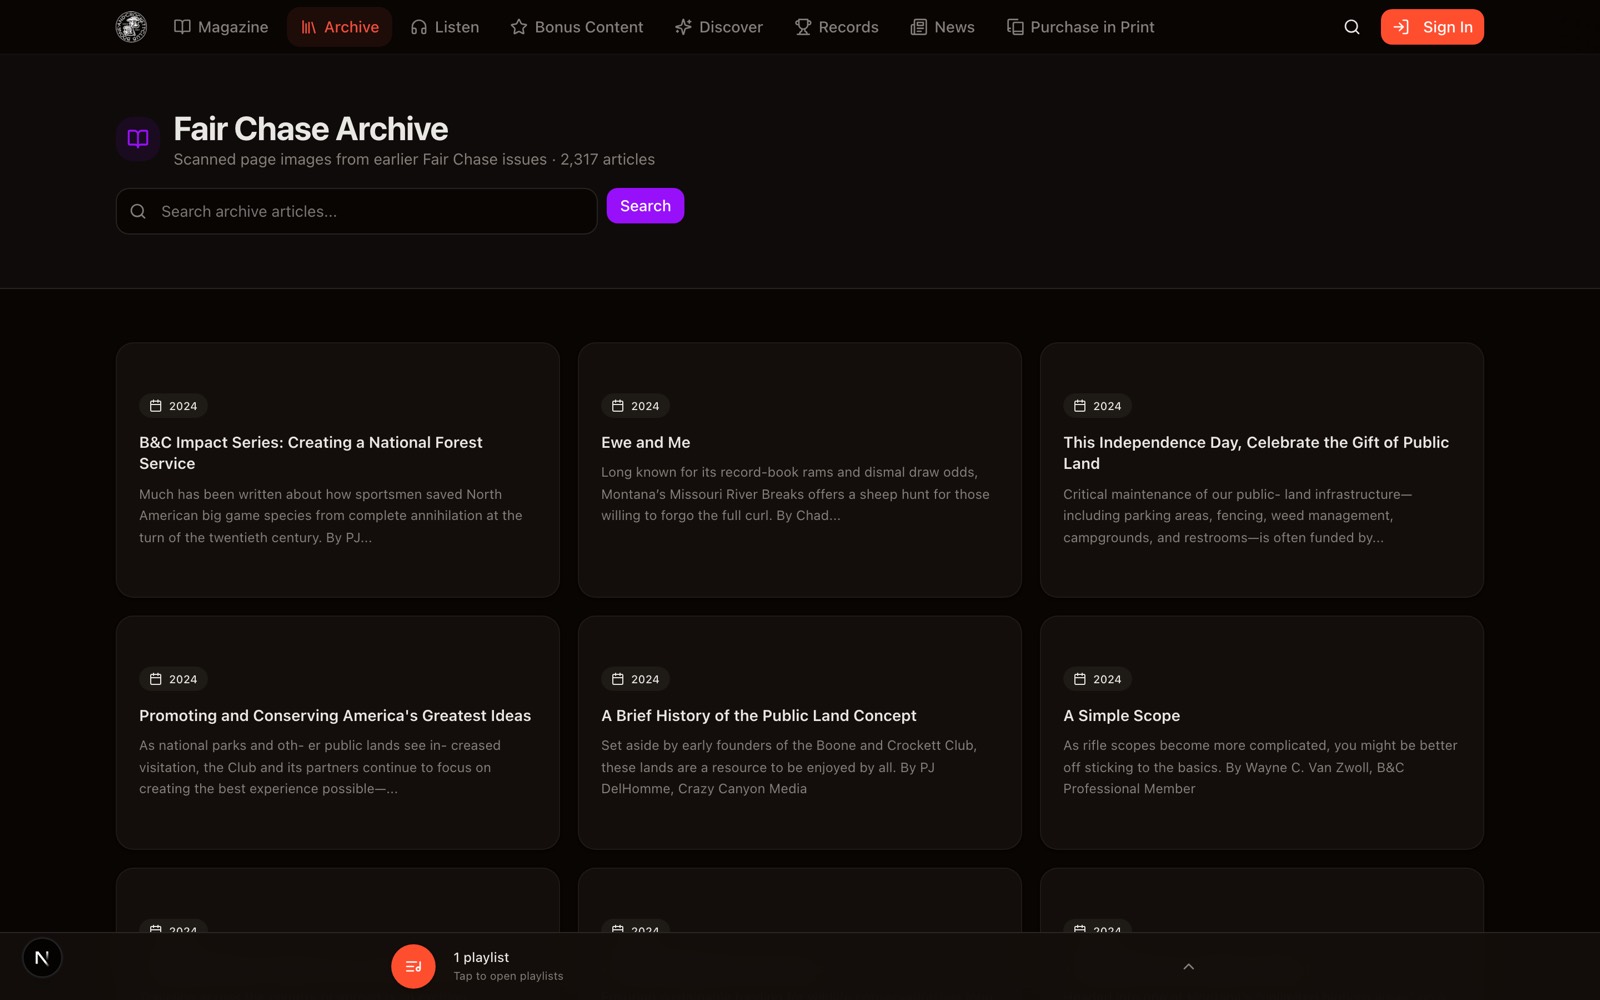Click the calendar icon on B&C Impact Series card
Image resolution: width=1600 pixels, height=1000 pixels.
coord(156,406)
